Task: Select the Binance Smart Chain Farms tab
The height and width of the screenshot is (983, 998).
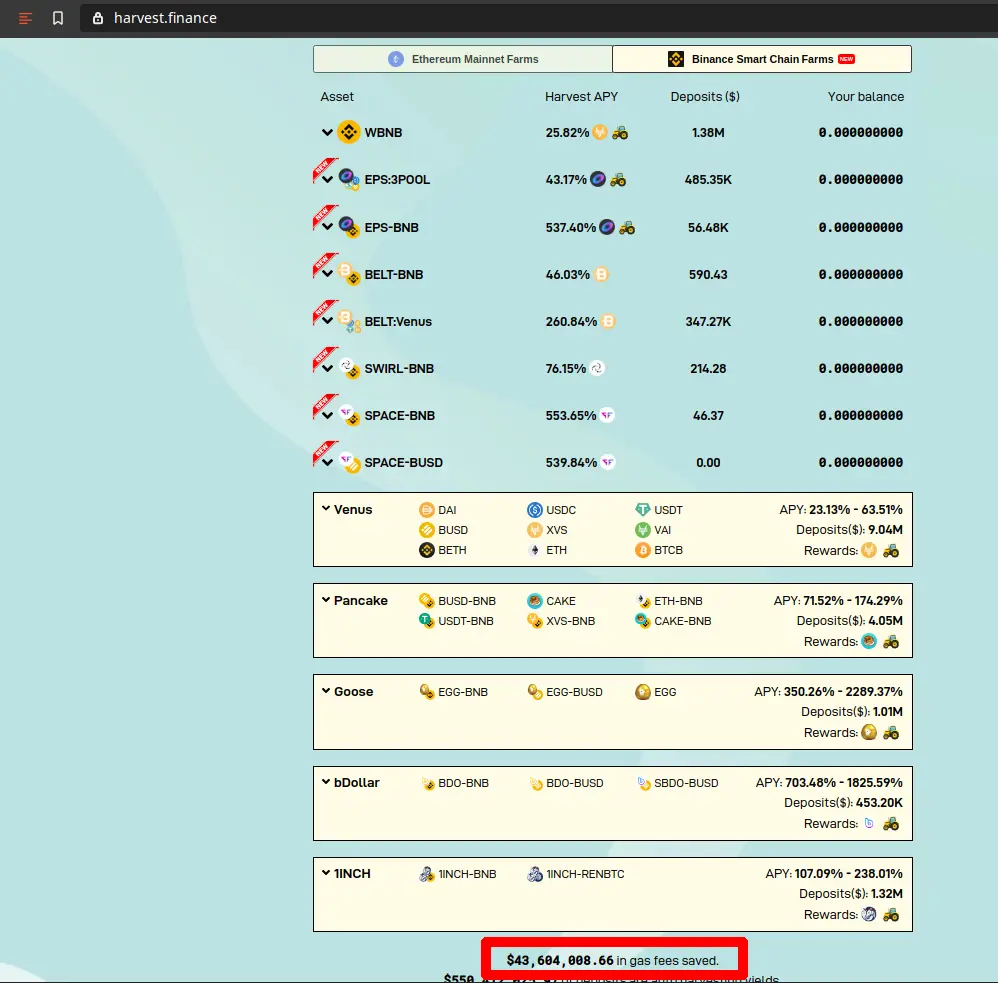Action: (x=762, y=59)
